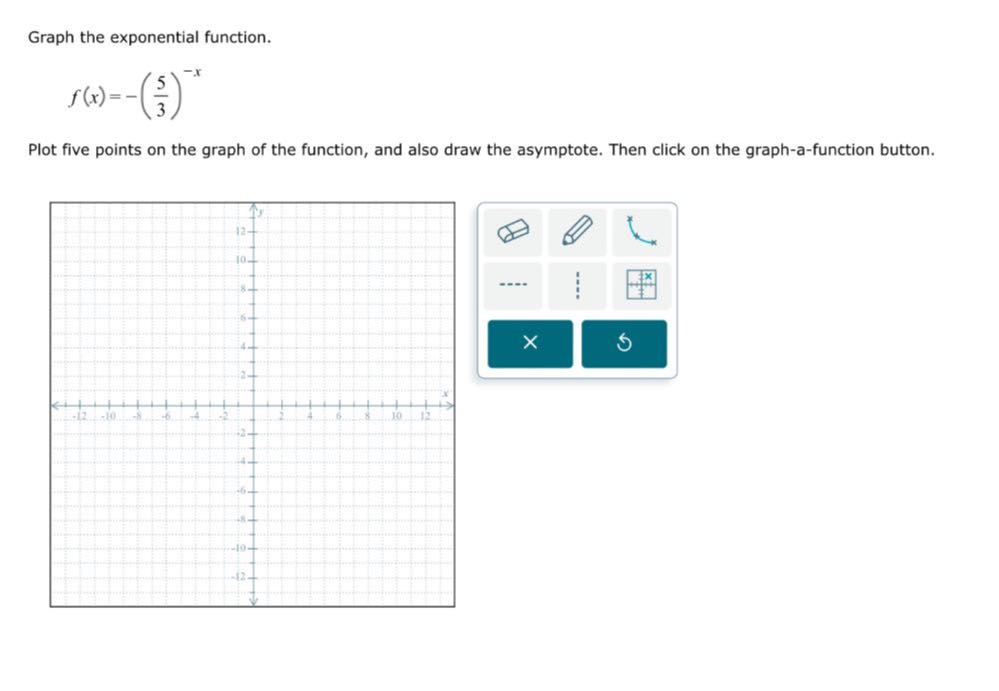Activate the plot-point grid tool
Image resolution: width=999 pixels, height=691 pixels.
(642, 285)
